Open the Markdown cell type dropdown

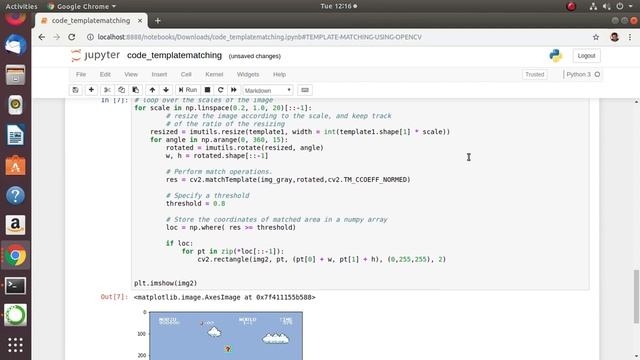pyautogui.click(x=267, y=90)
